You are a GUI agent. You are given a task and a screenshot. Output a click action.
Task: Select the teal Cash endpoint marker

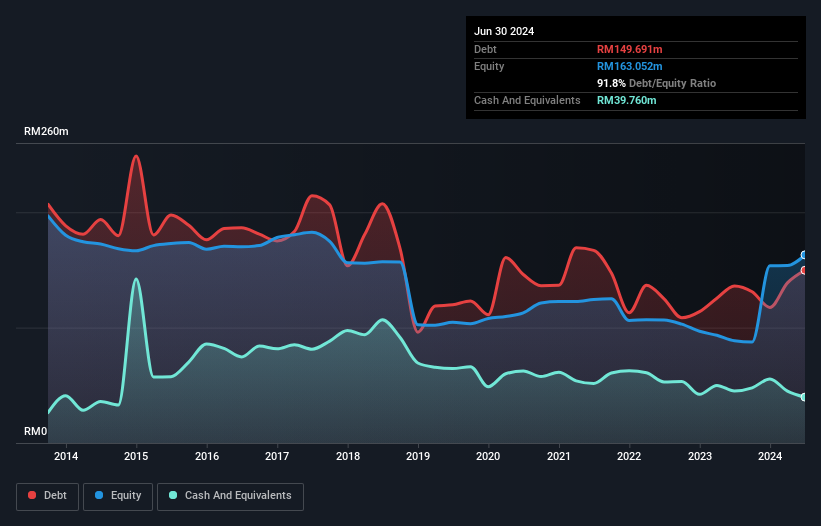804,397
